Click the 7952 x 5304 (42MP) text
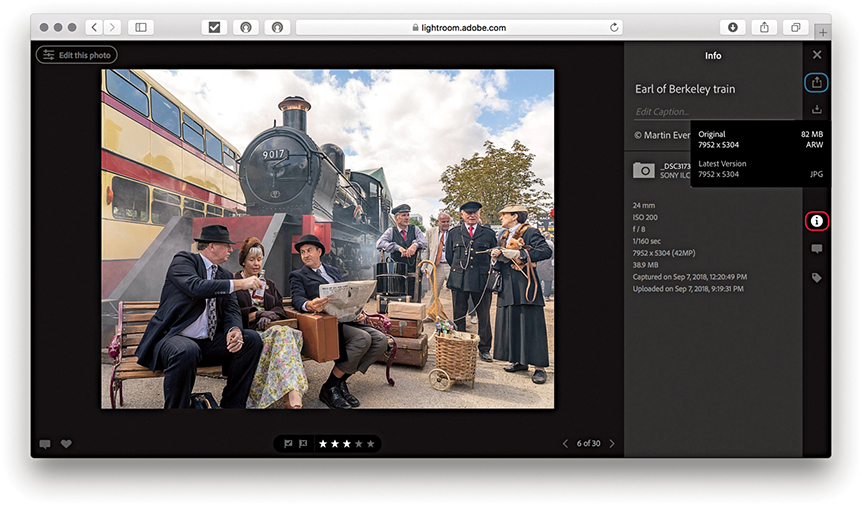Screen dimensions: 862x507 click(664, 253)
